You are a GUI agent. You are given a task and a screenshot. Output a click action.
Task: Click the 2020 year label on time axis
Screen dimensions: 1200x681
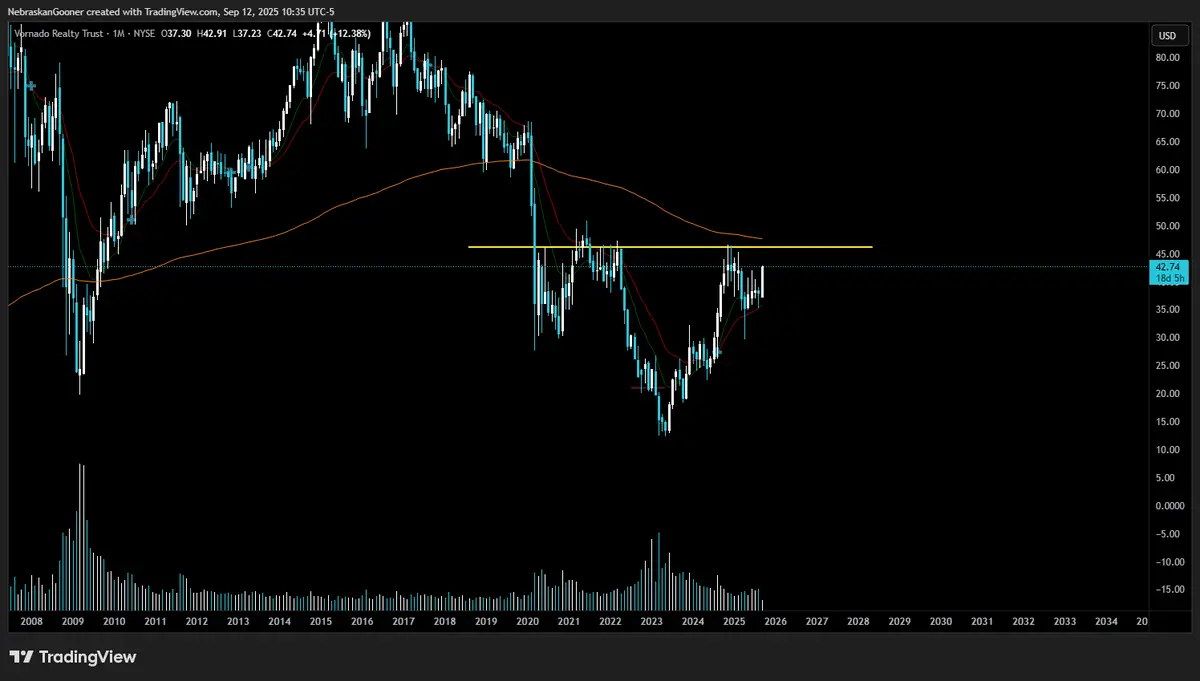click(527, 621)
